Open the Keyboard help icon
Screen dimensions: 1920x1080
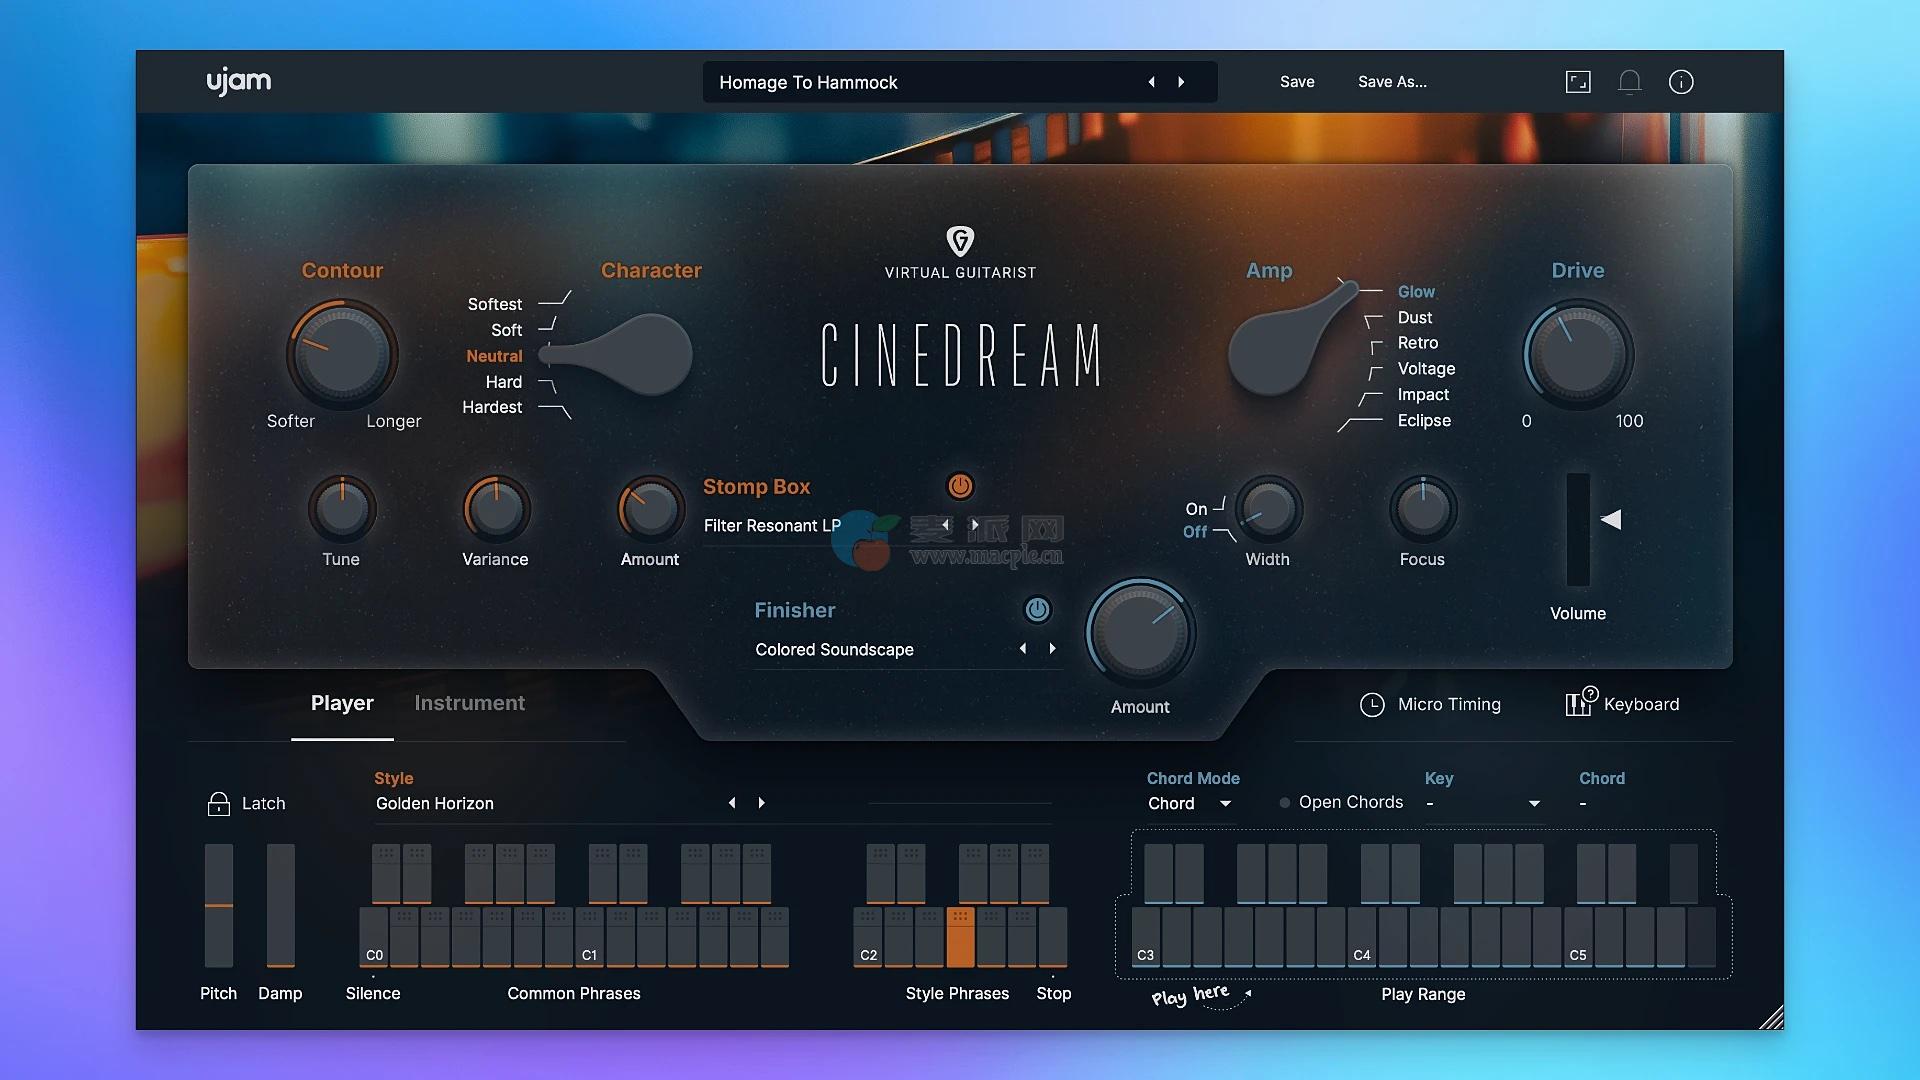tap(1580, 703)
